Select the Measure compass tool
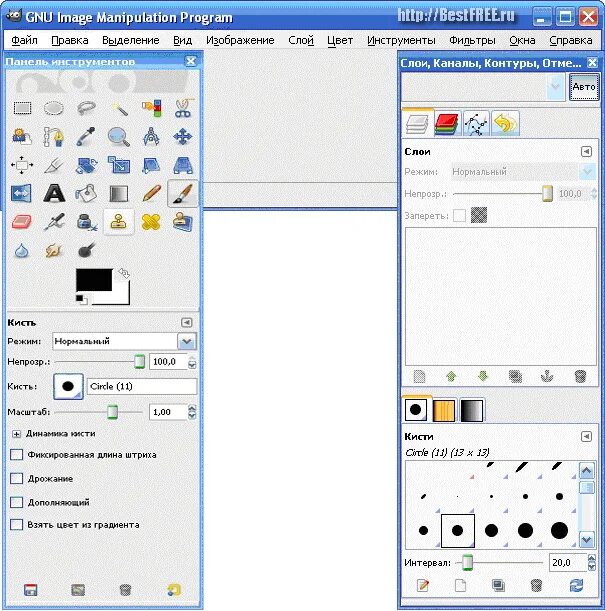This screenshot has height=611, width=605. [x=151, y=137]
